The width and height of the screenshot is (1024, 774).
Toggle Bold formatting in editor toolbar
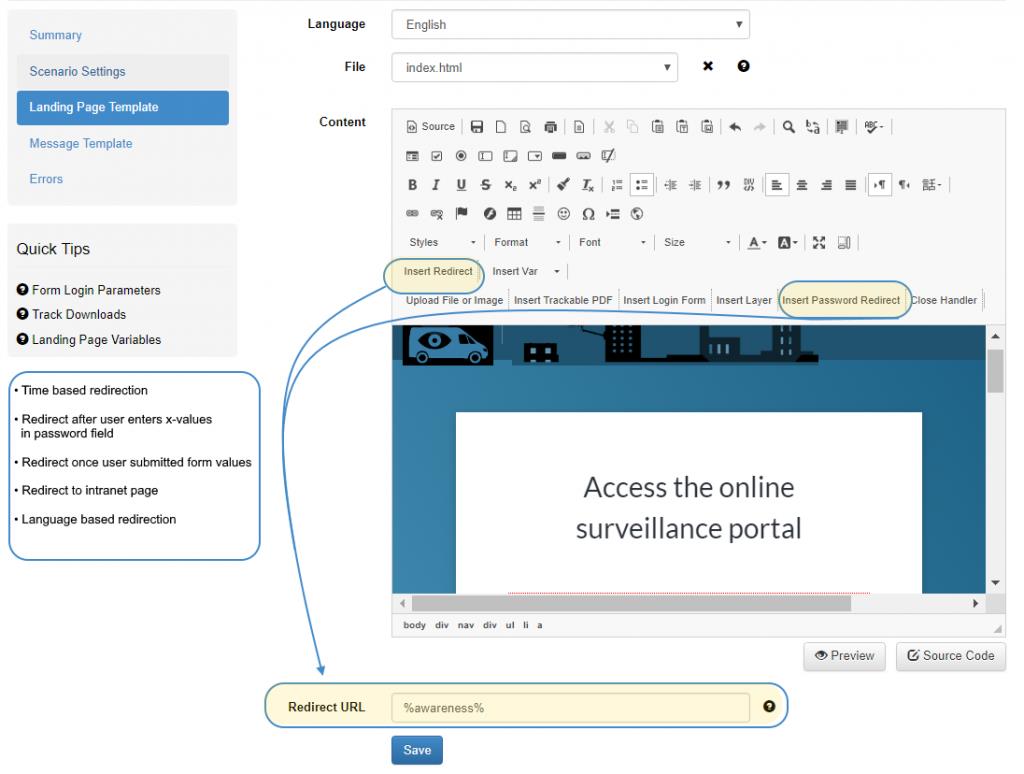(412, 185)
